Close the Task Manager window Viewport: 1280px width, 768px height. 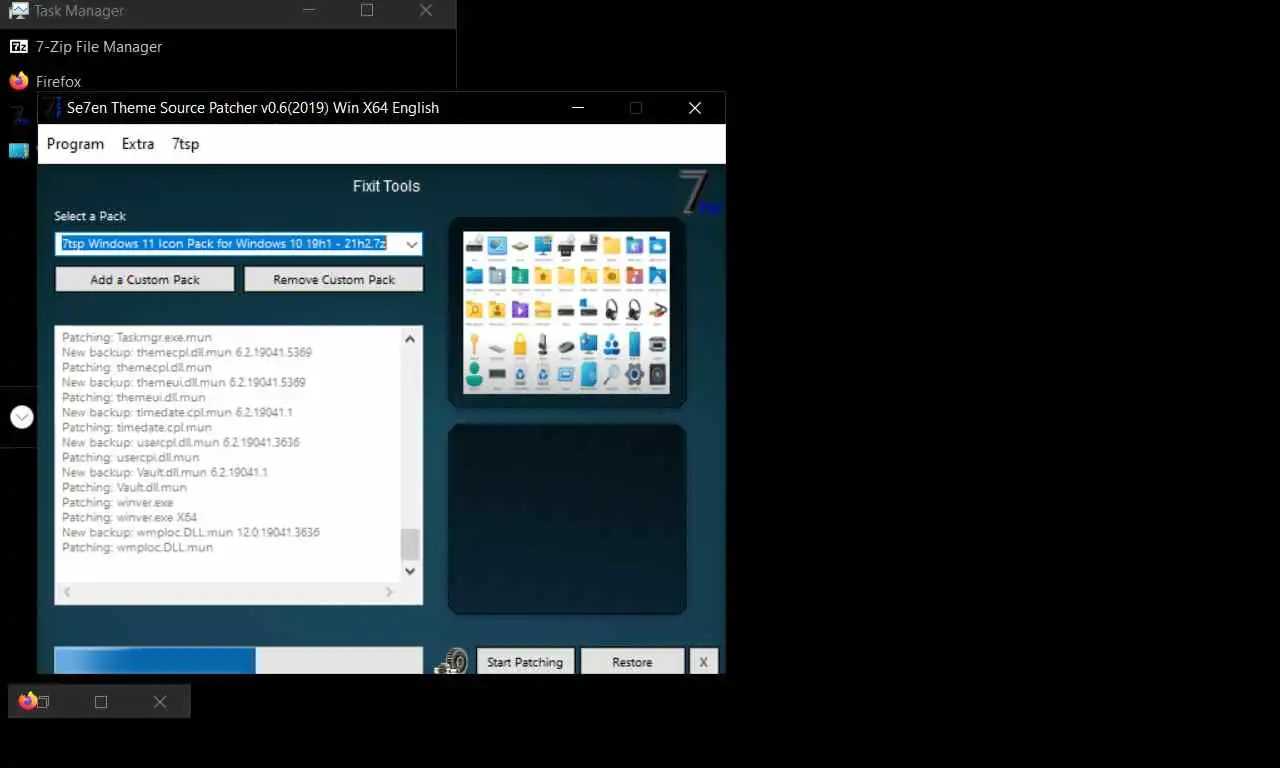pyautogui.click(x=426, y=10)
